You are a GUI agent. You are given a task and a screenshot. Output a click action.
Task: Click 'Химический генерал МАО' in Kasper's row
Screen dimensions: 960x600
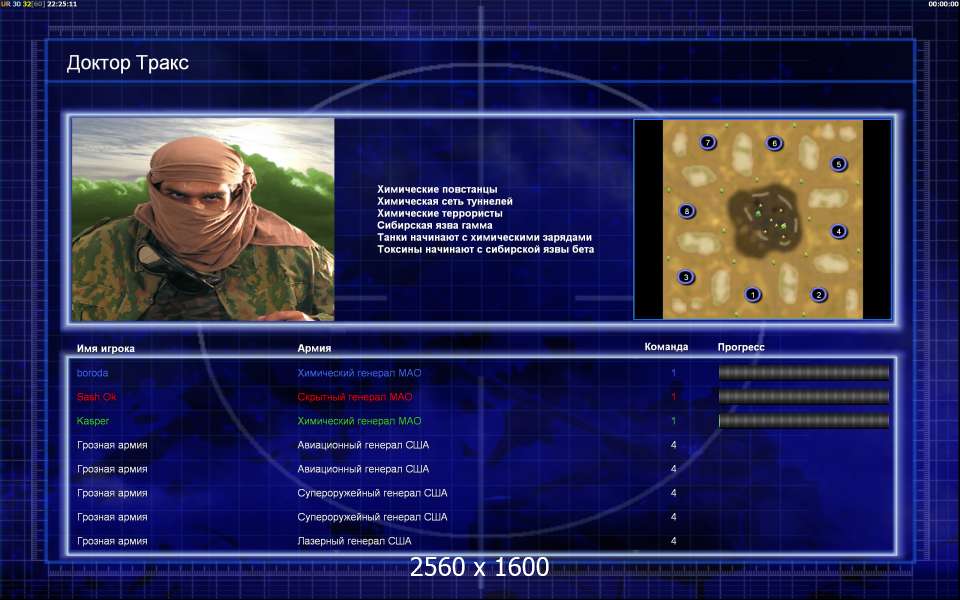(359, 421)
